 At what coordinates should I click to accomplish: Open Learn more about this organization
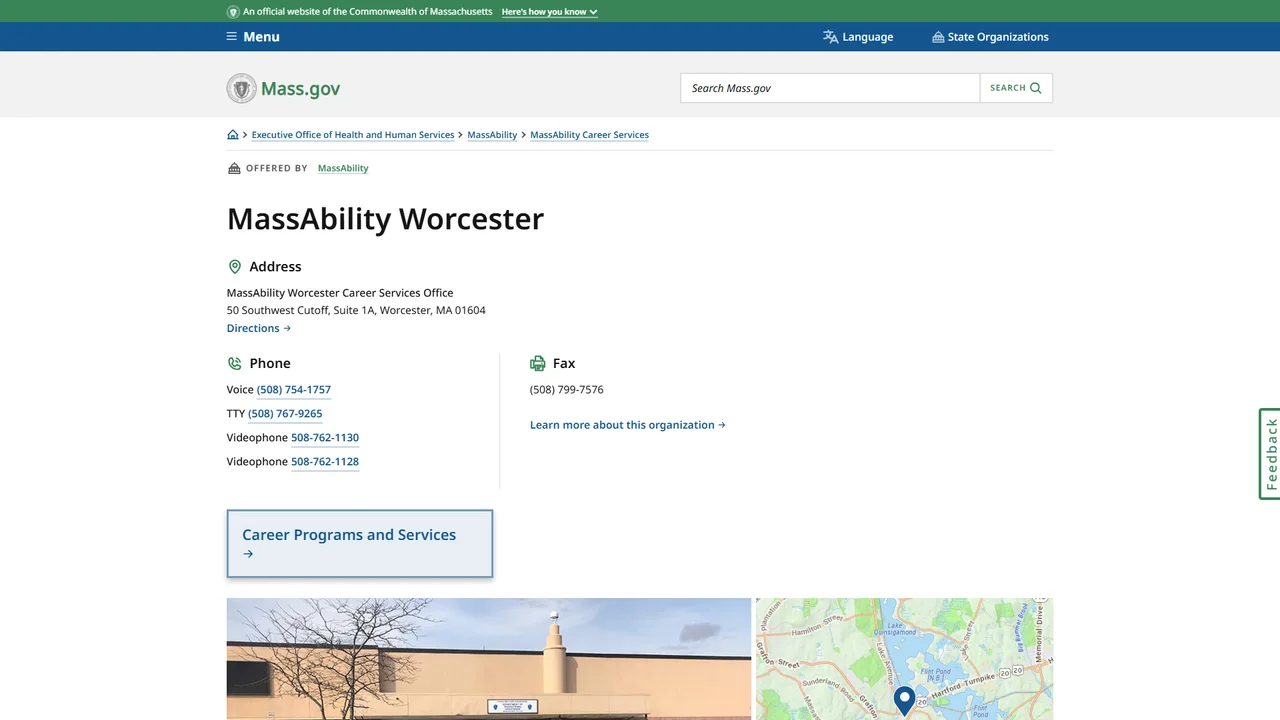tap(628, 425)
